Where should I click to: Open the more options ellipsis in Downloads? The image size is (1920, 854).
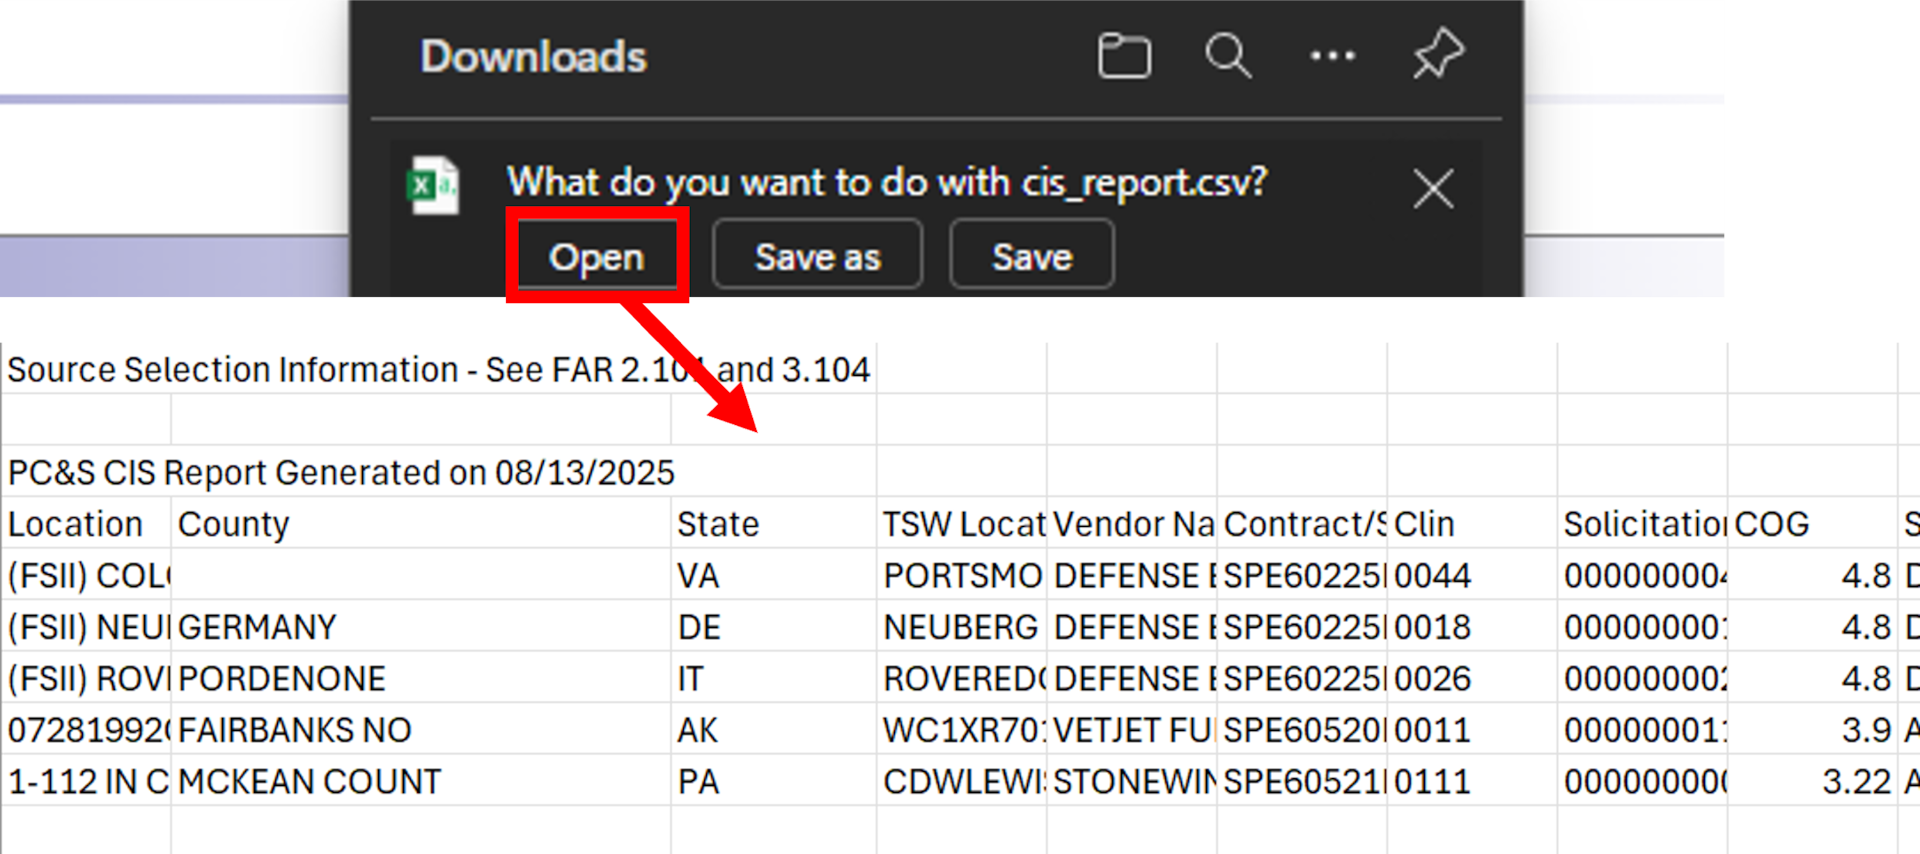click(x=1332, y=56)
